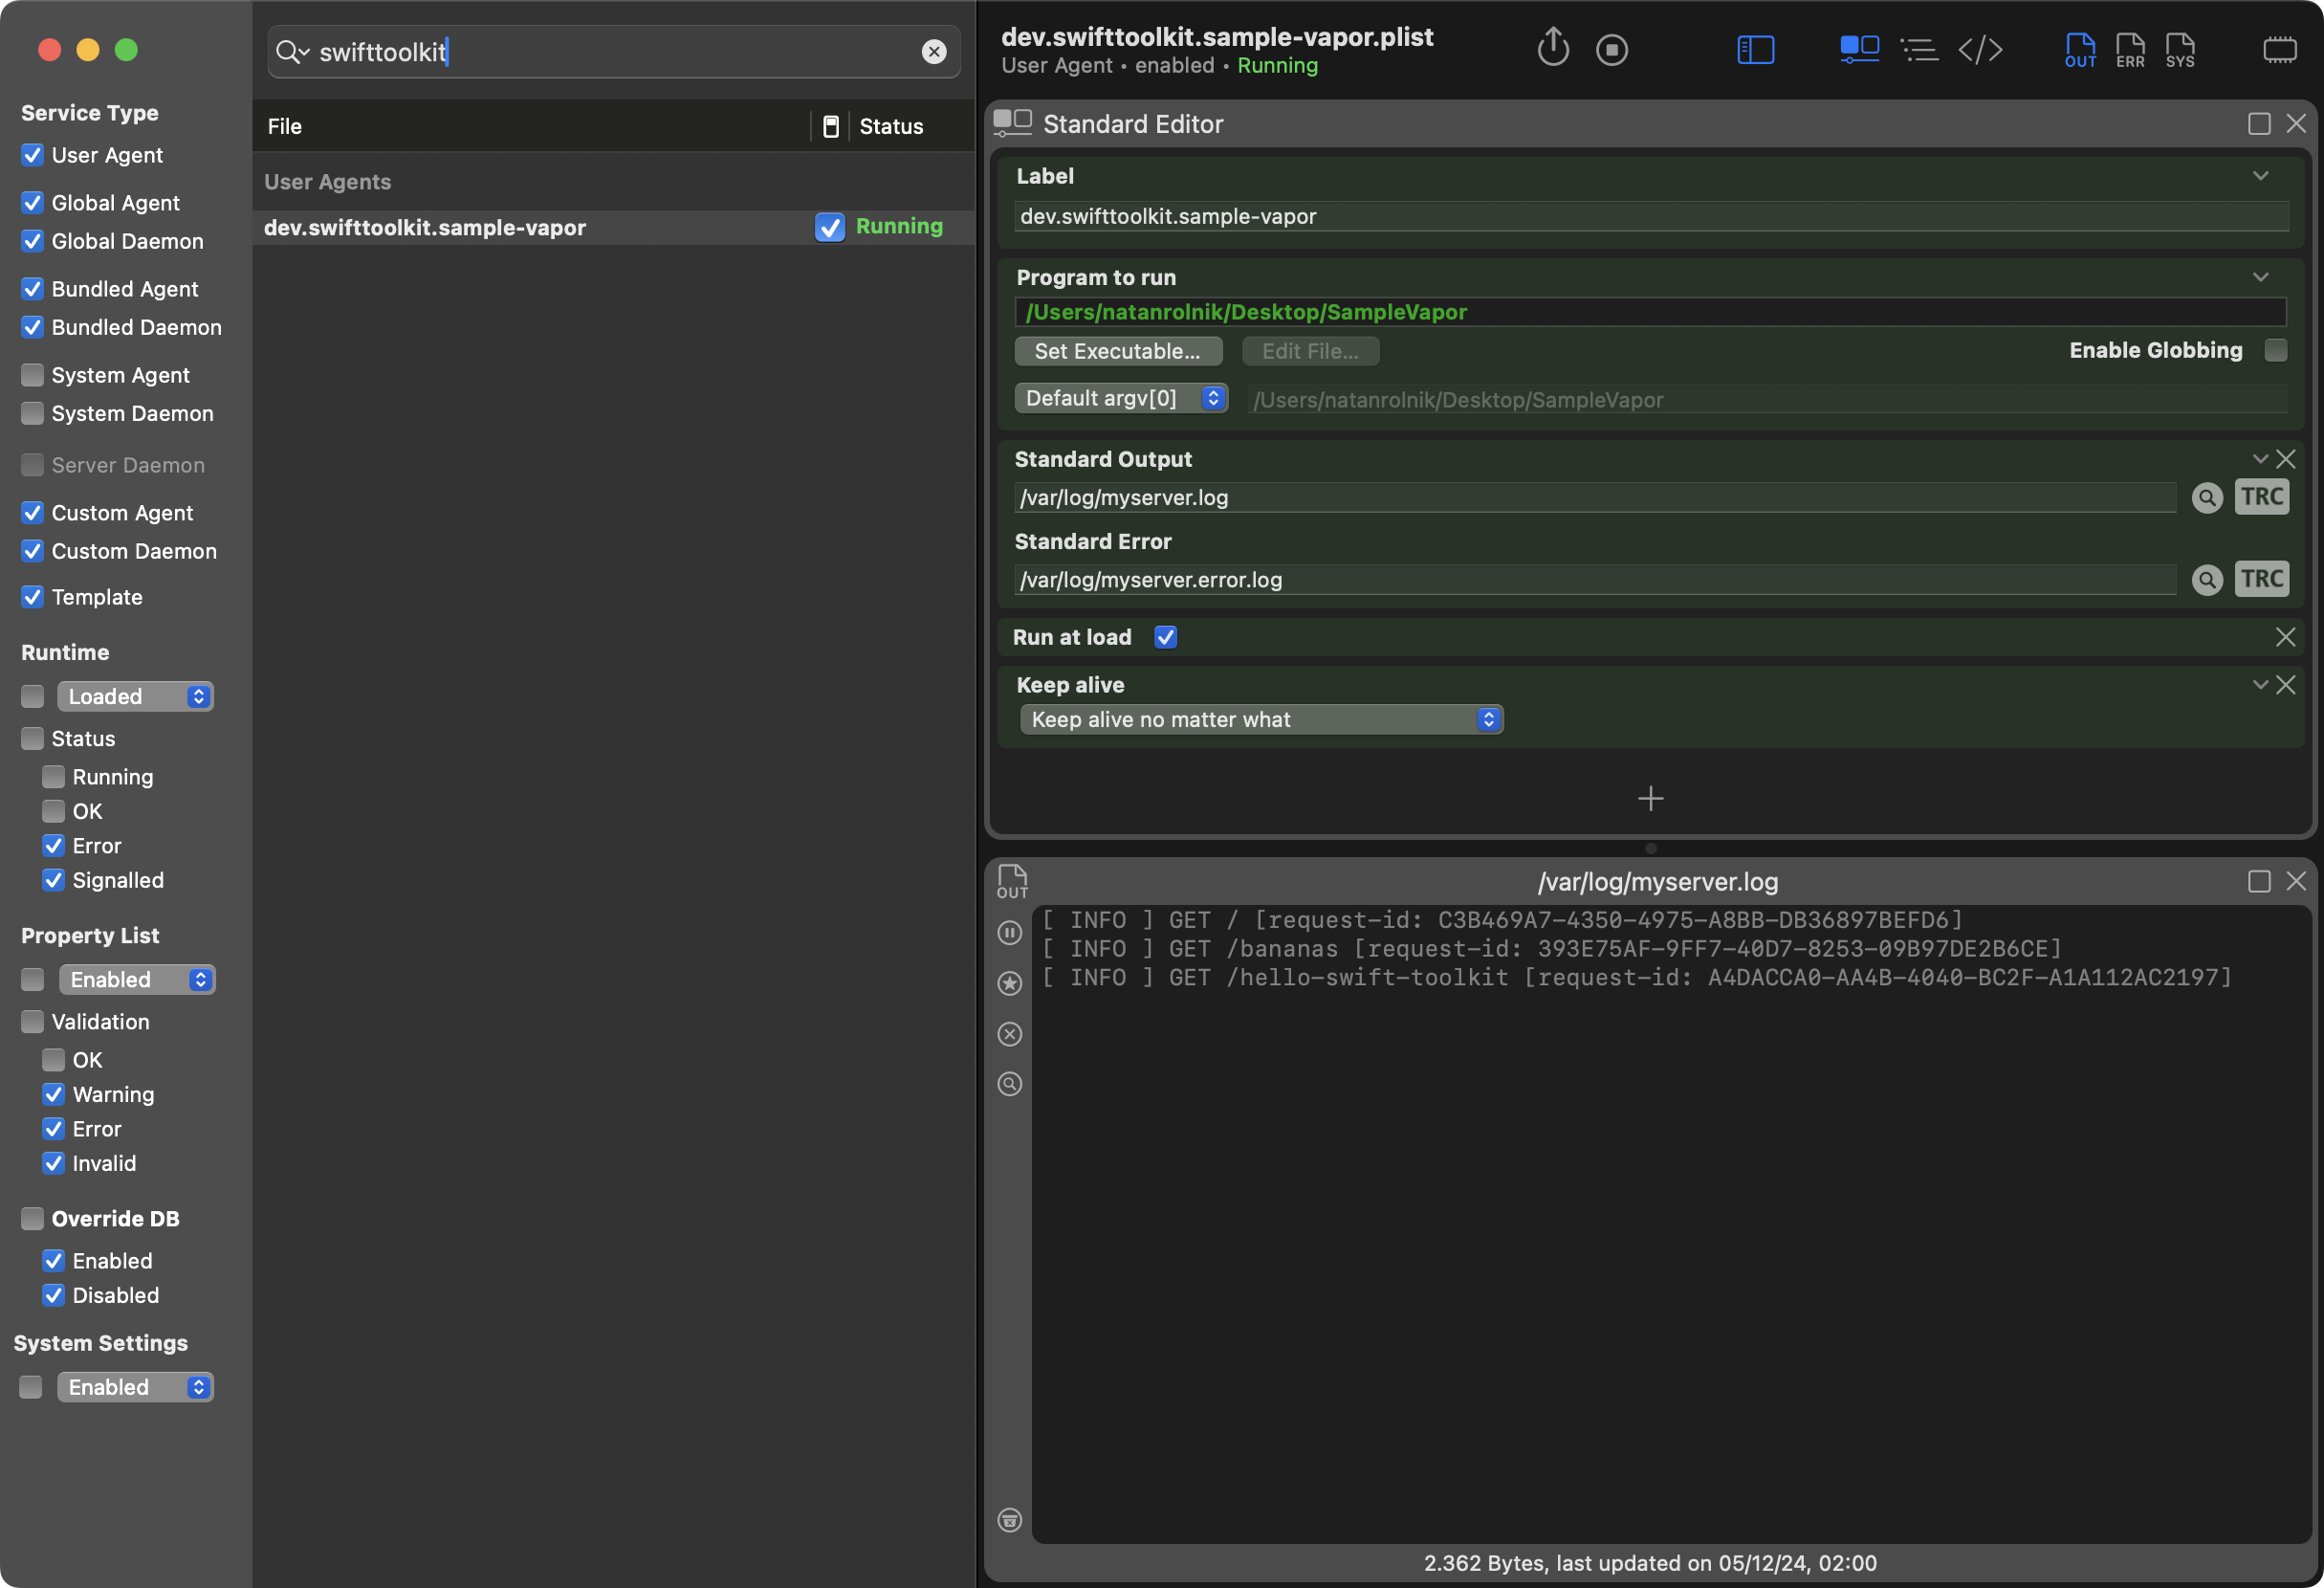Open the Default argv[0] selector

click(1121, 398)
